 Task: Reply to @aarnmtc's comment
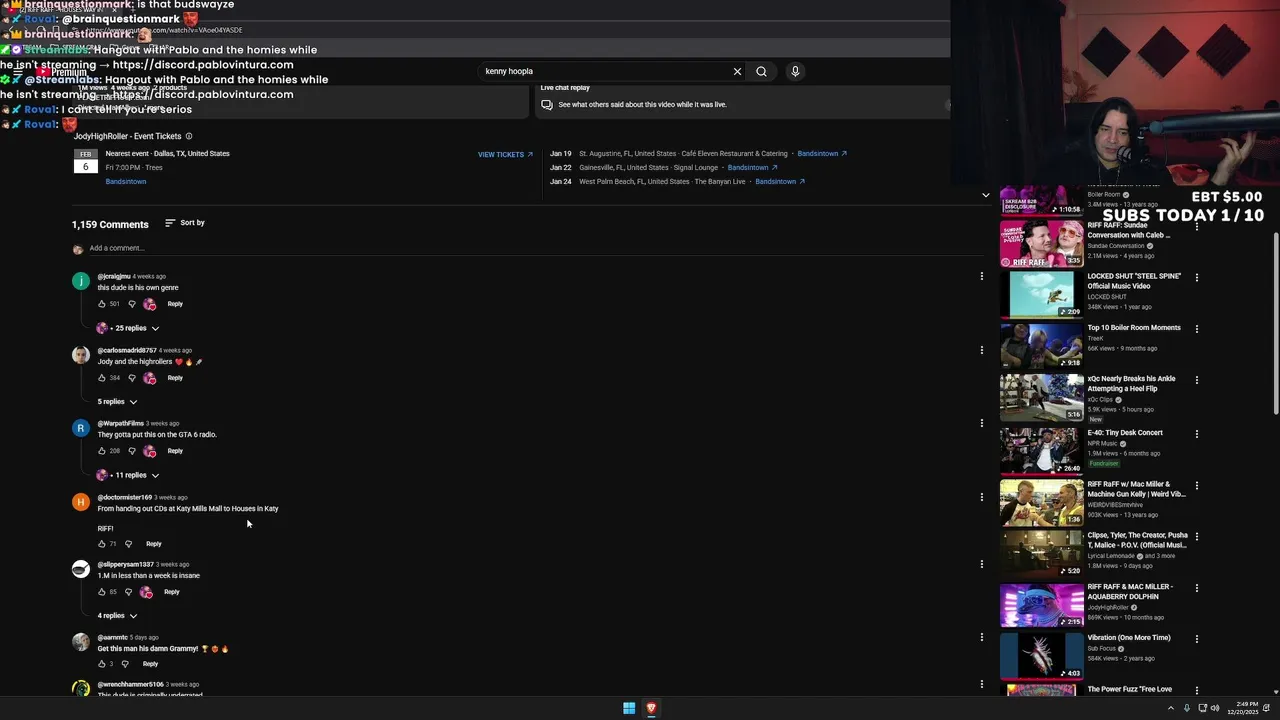click(x=150, y=664)
